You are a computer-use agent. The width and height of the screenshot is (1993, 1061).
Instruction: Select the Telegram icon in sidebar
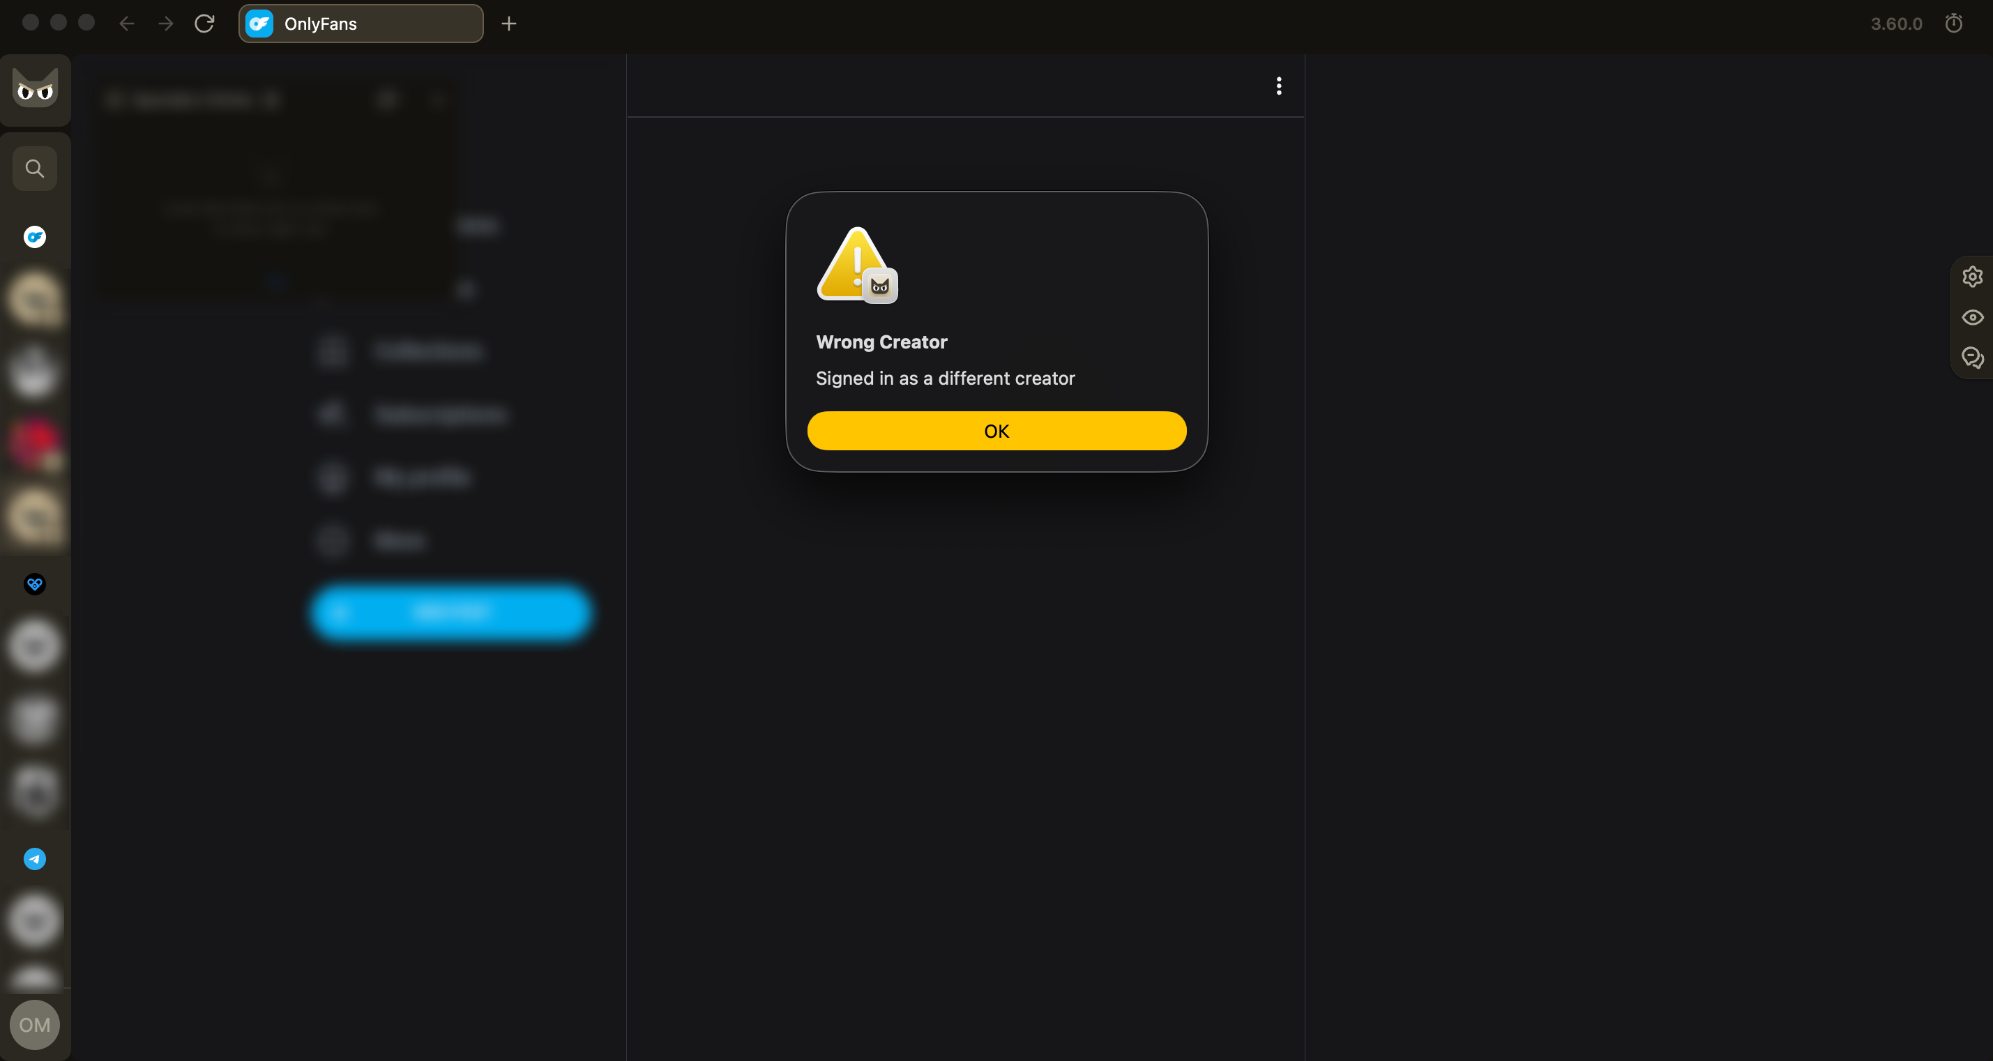[35, 859]
